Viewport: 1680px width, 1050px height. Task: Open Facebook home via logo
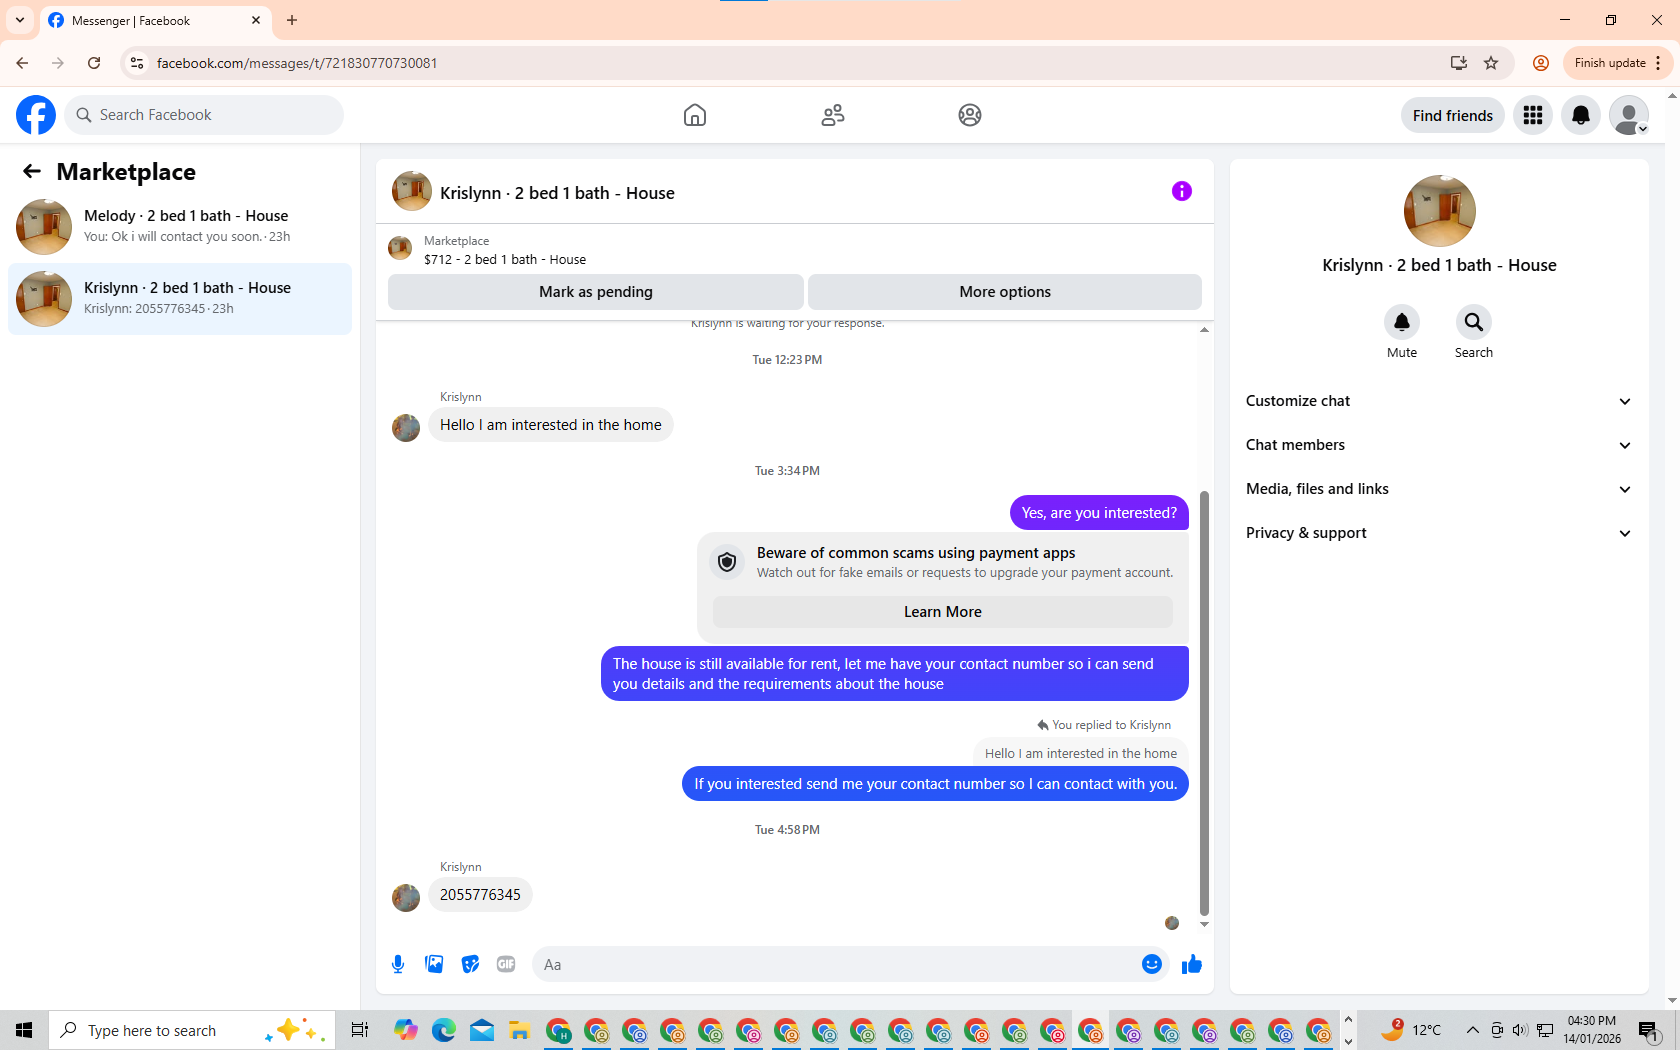(x=36, y=115)
